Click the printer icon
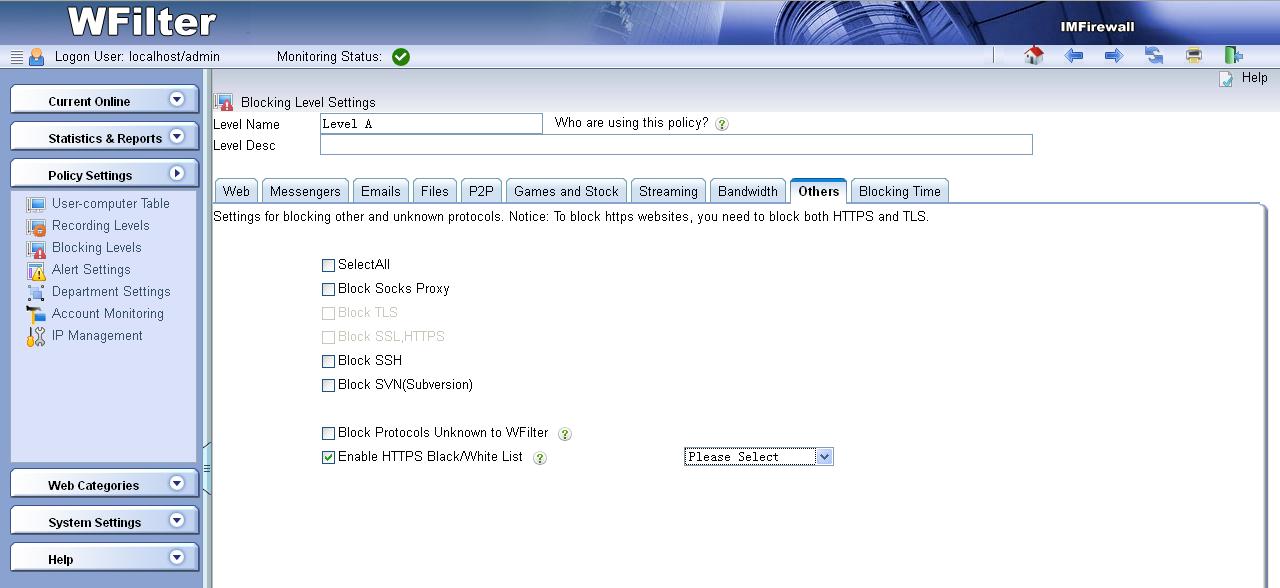 [x=1193, y=56]
